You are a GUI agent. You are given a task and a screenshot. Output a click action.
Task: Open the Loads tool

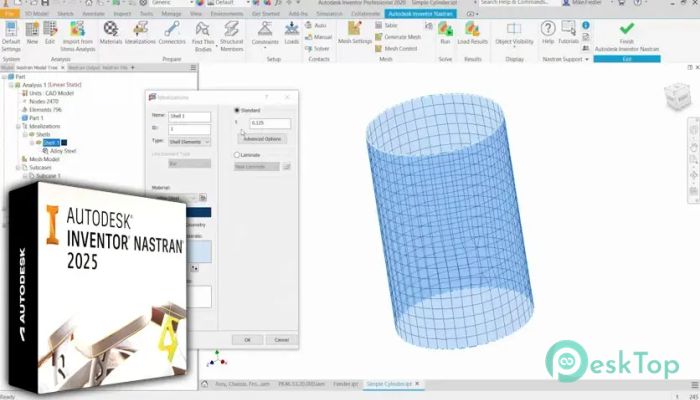pos(292,33)
